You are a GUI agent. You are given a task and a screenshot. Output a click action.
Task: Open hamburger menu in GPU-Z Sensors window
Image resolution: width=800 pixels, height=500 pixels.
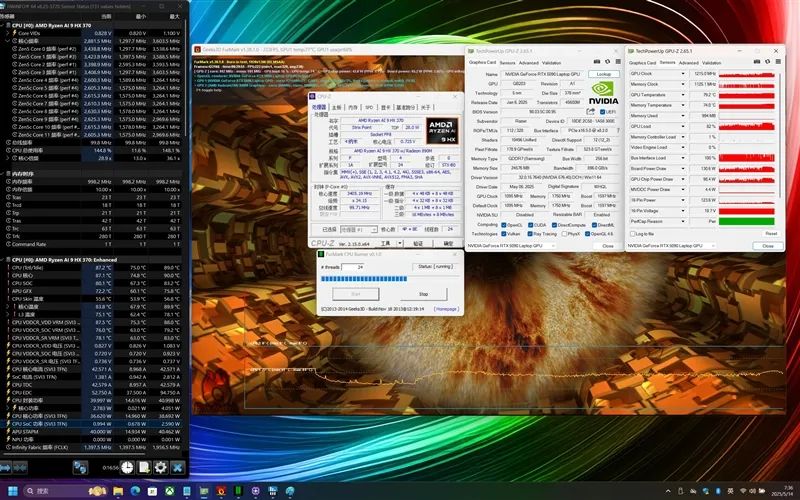coord(778,62)
